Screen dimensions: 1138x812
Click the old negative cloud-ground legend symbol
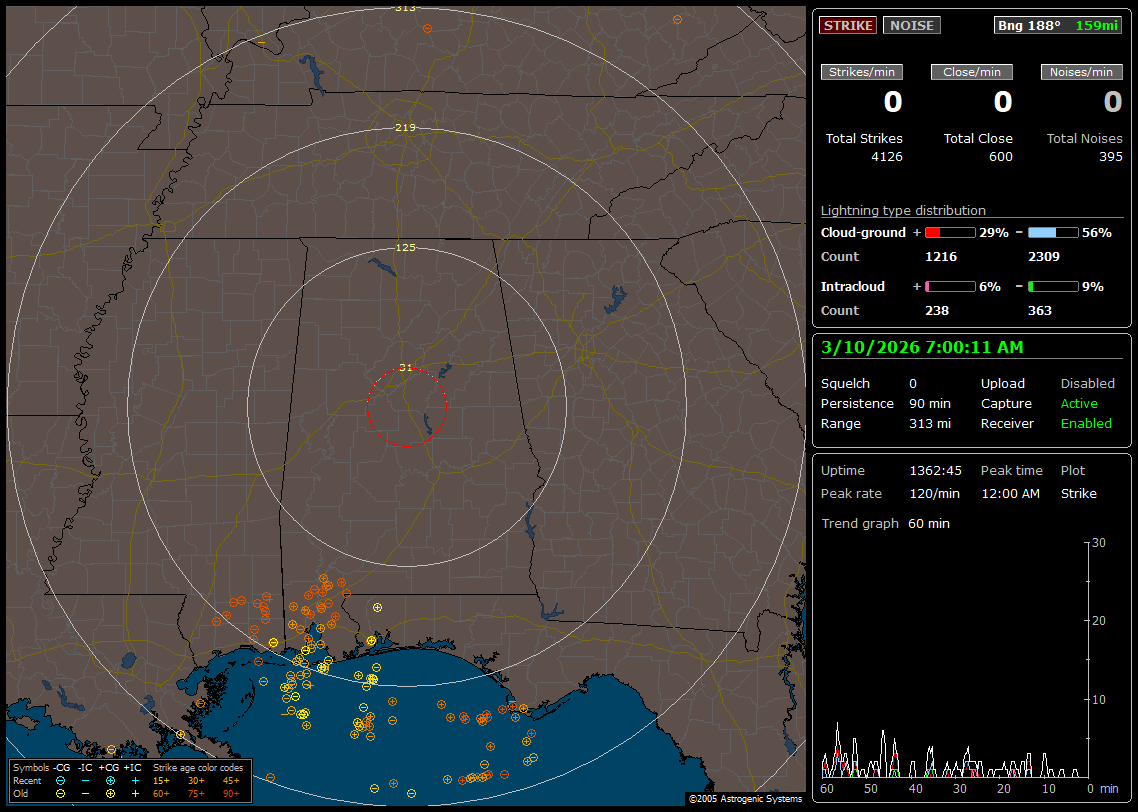point(60,793)
